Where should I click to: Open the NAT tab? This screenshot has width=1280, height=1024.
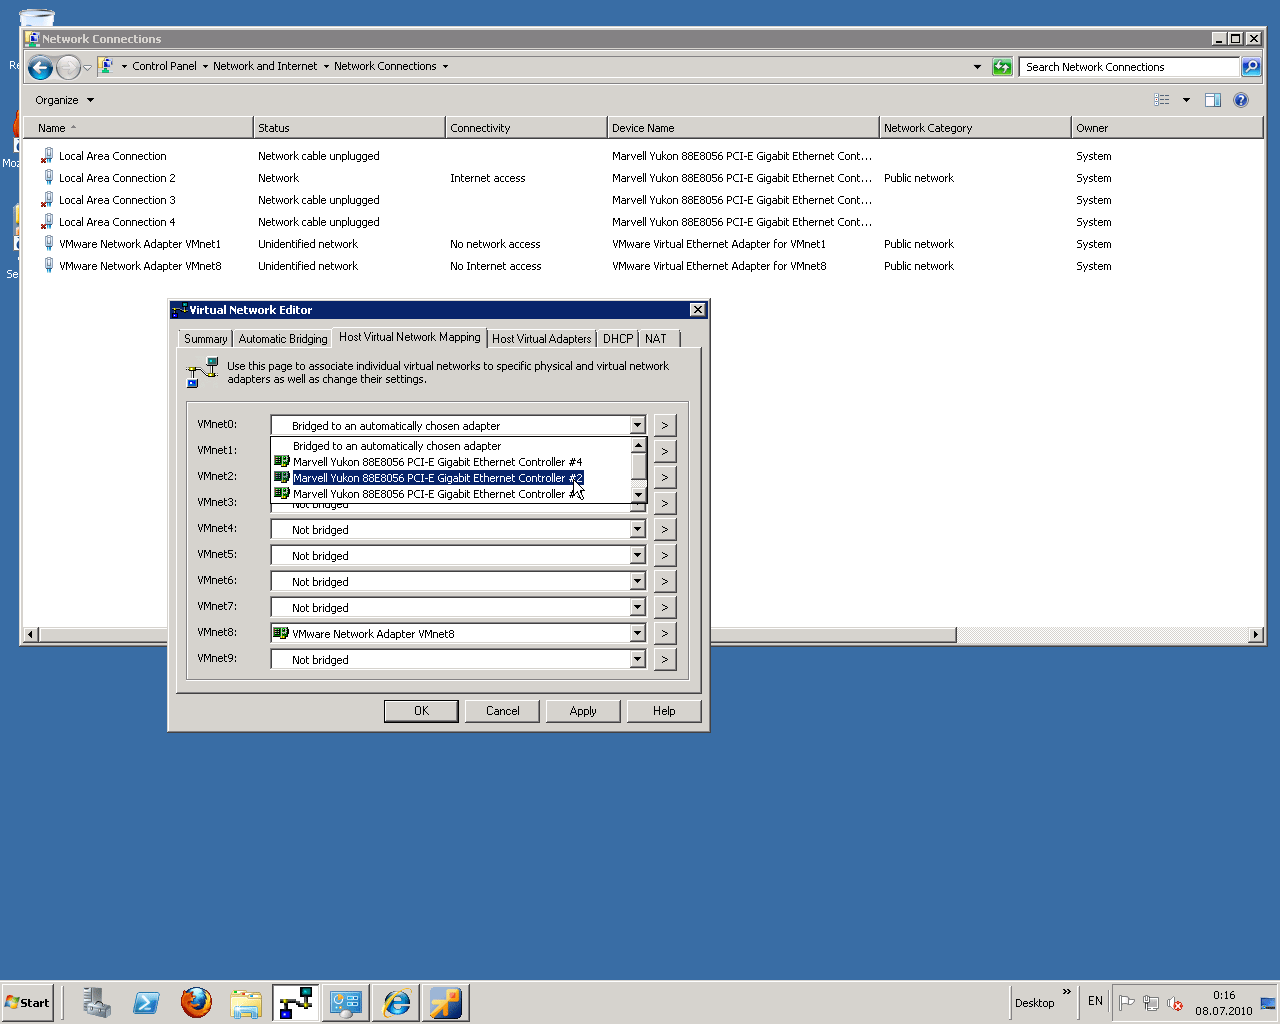pyautogui.click(x=656, y=339)
